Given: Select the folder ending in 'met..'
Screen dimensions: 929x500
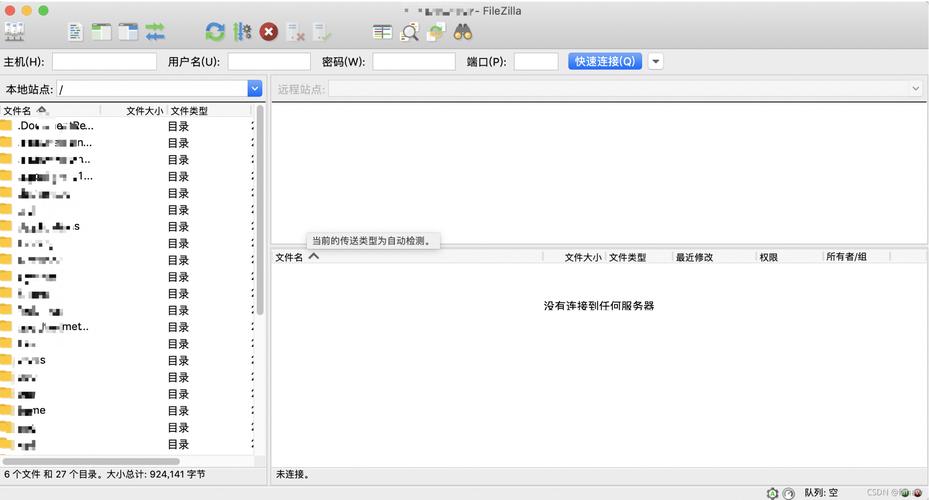Looking at the screenshot, I should 55,327.
